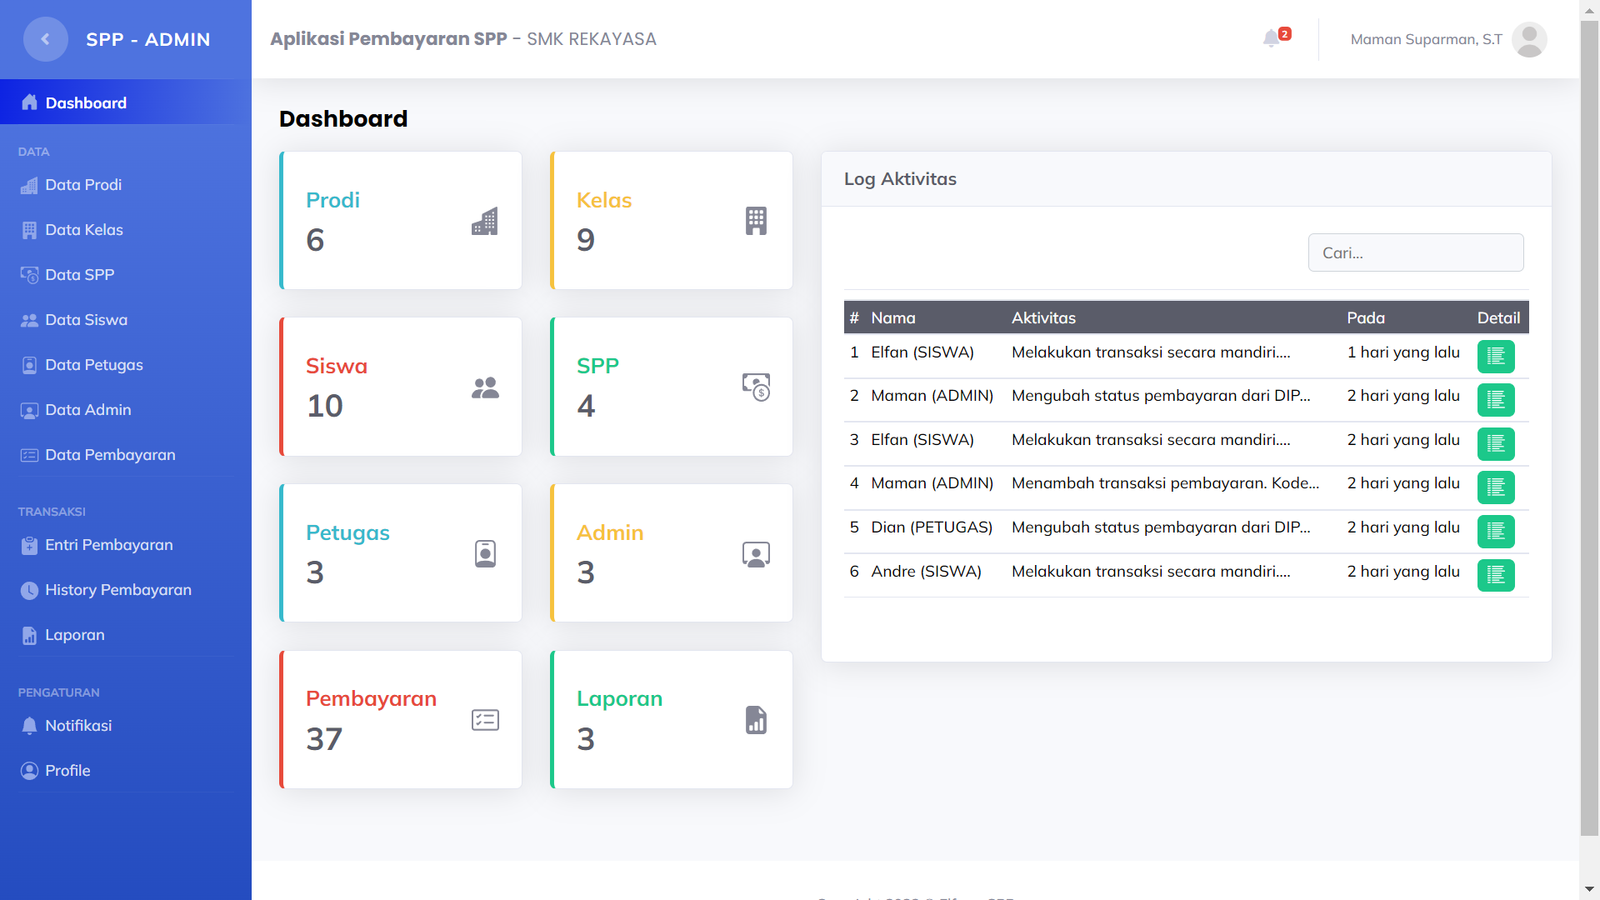This screenshot has height=900, width=1600.
Task: Collapse the sidebar with the back arrow button
Action: click(x=45, y=39)
